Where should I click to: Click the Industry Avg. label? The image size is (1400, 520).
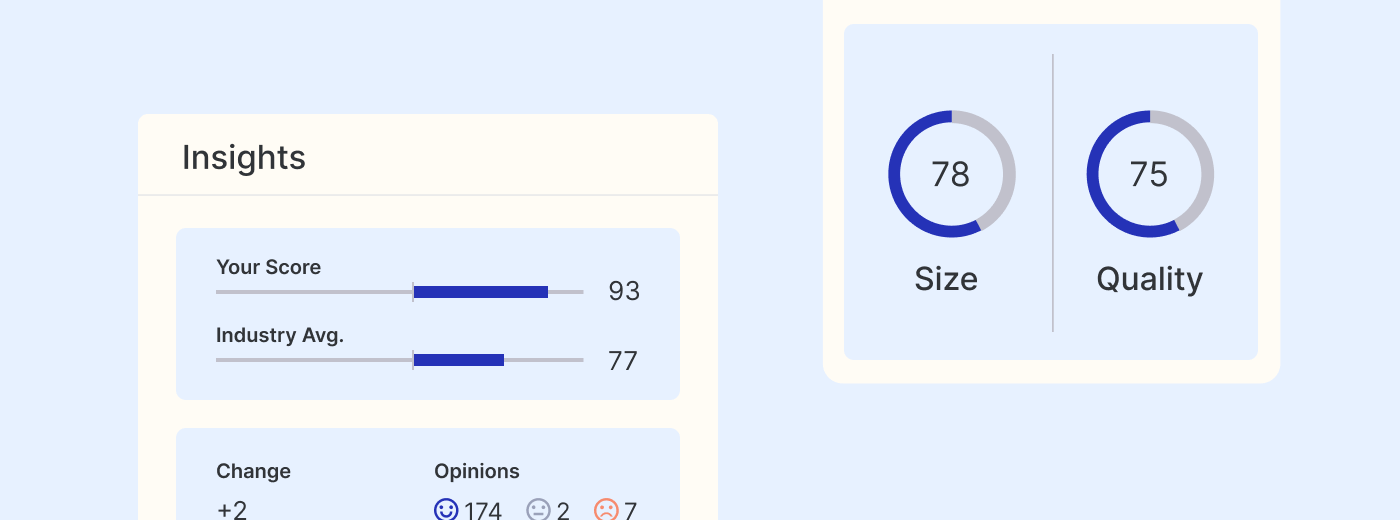[x=280, y=335]
